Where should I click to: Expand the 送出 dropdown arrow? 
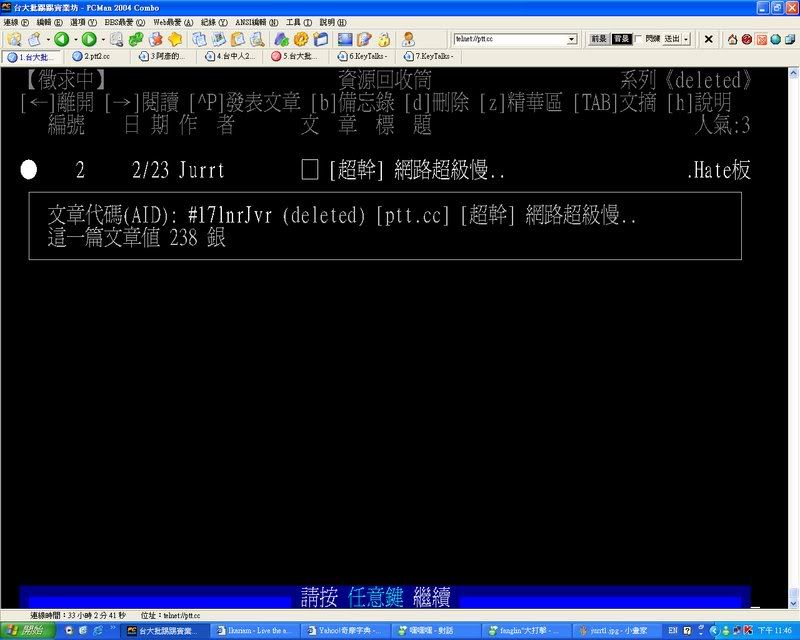coord(685,39)
